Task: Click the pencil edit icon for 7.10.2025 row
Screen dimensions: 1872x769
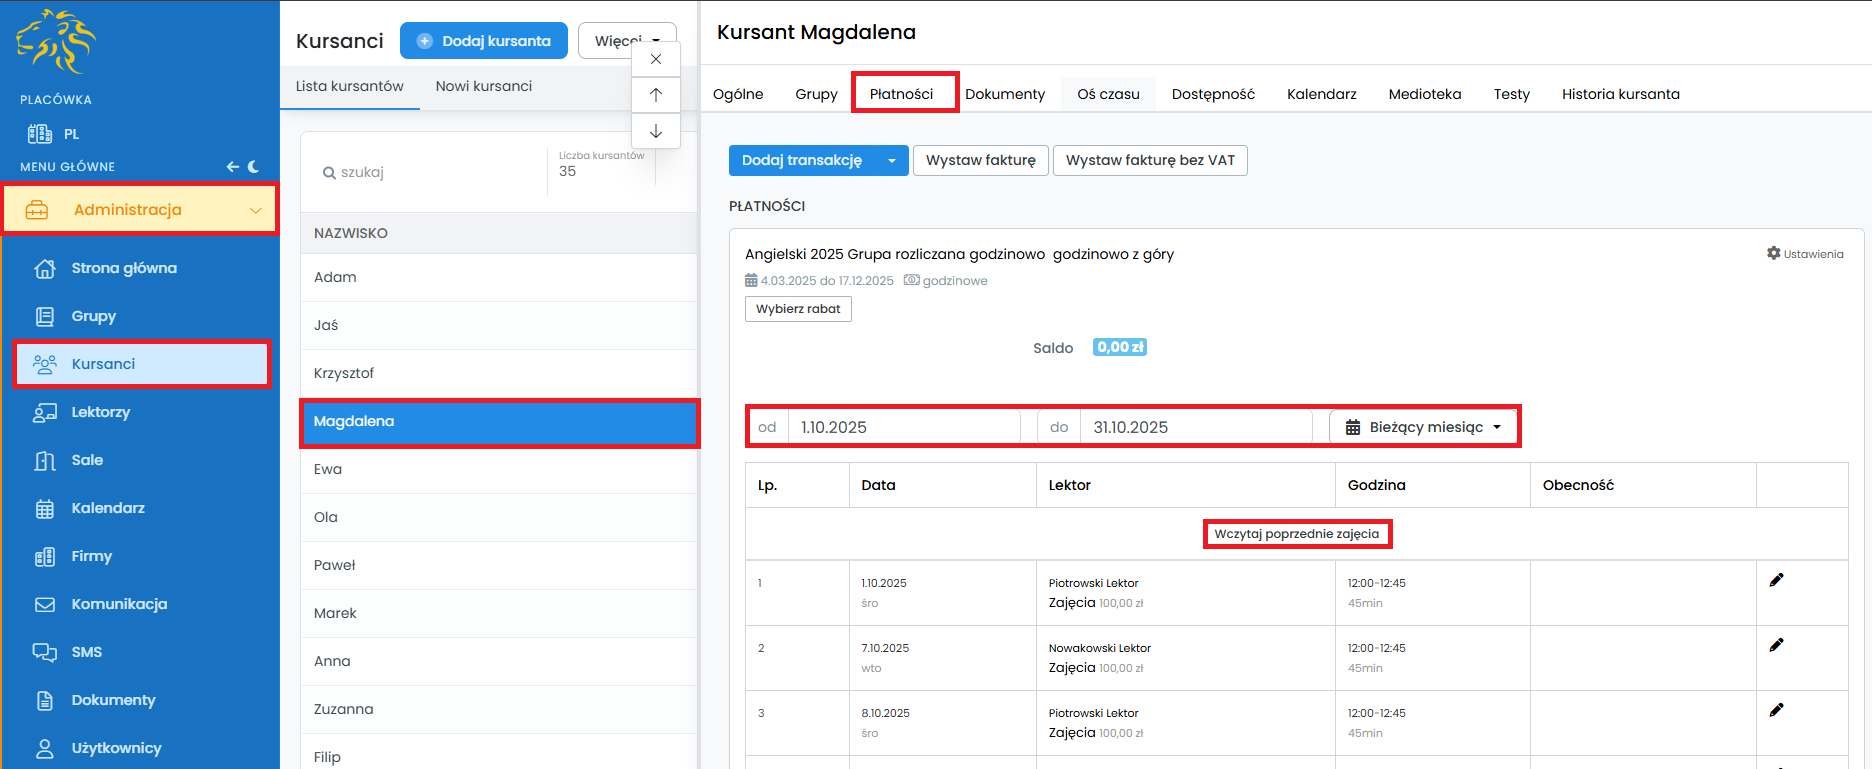Action: (1776, 645)
